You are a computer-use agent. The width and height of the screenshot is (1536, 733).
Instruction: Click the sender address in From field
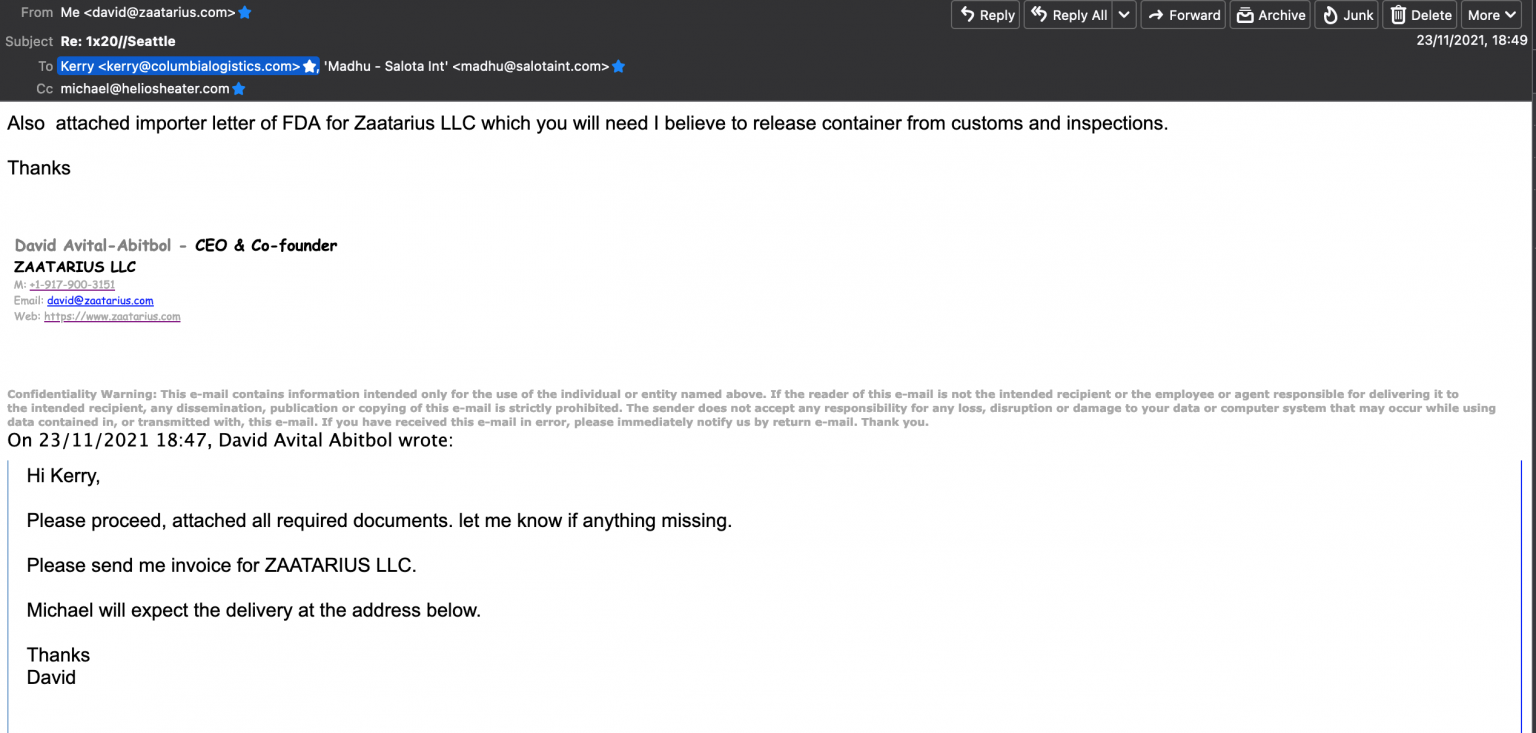tap(148, 13)
